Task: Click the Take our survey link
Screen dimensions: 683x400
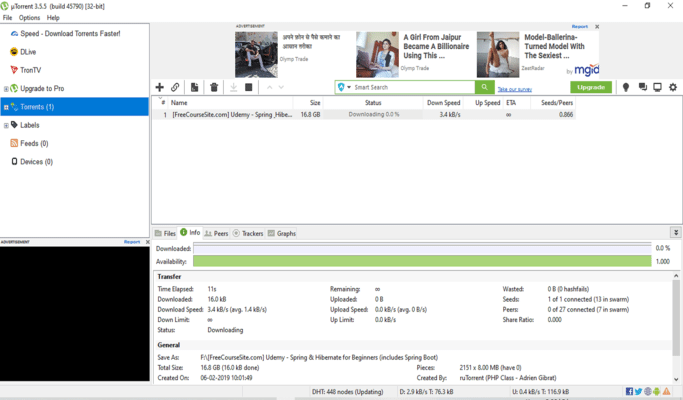Action: coord(515,89)
